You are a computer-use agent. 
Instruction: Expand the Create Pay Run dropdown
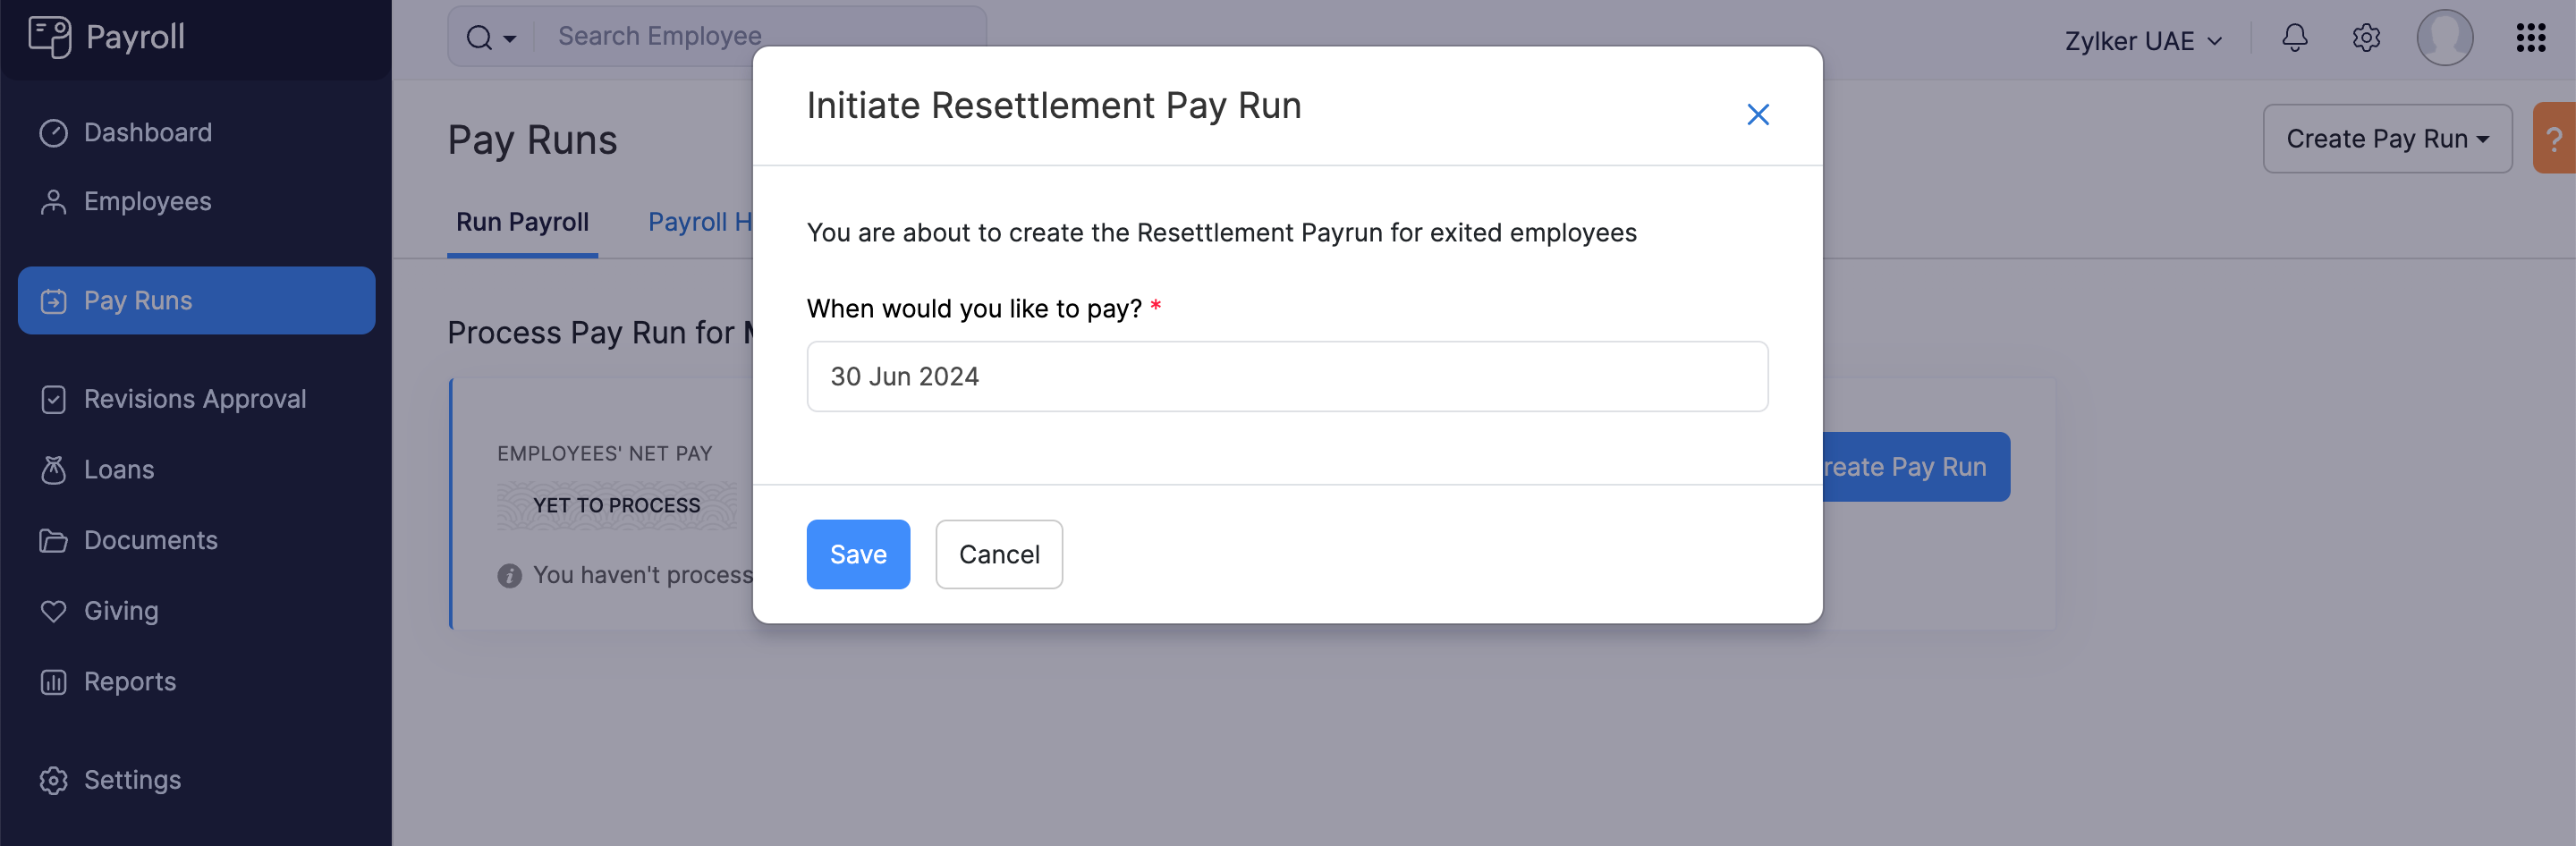2386,139
